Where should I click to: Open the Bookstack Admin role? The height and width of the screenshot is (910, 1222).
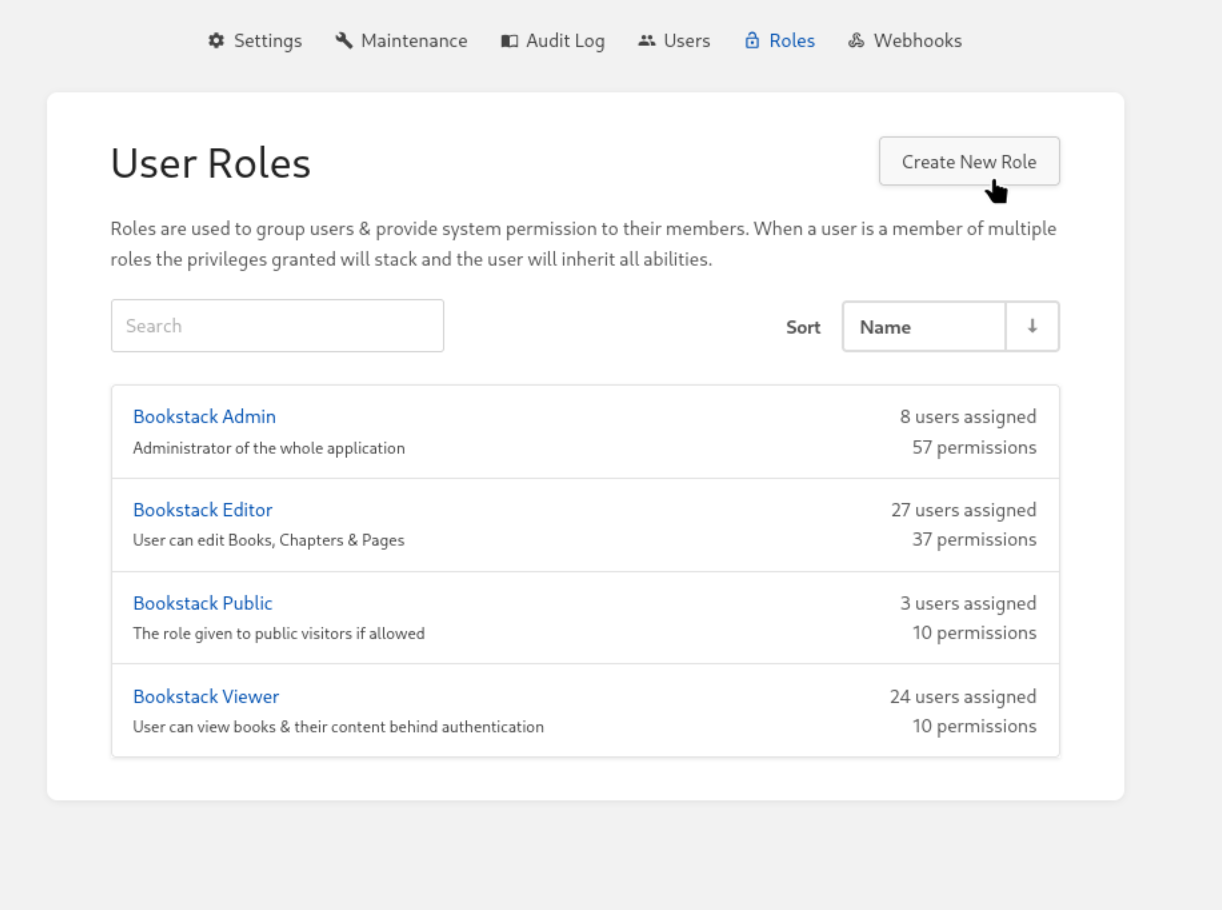click(204, 416)
